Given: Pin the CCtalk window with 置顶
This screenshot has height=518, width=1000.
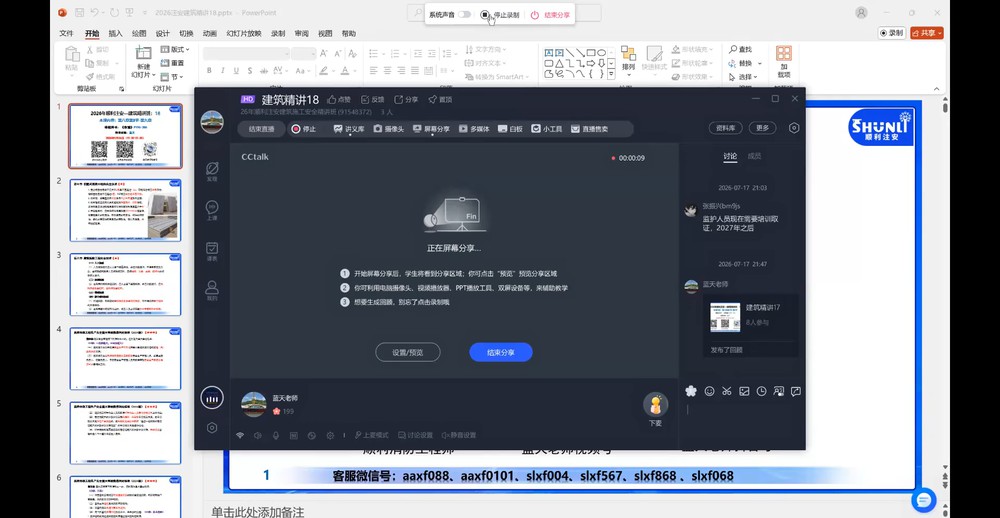Looking at the screenshot, I should click(440, 100).
